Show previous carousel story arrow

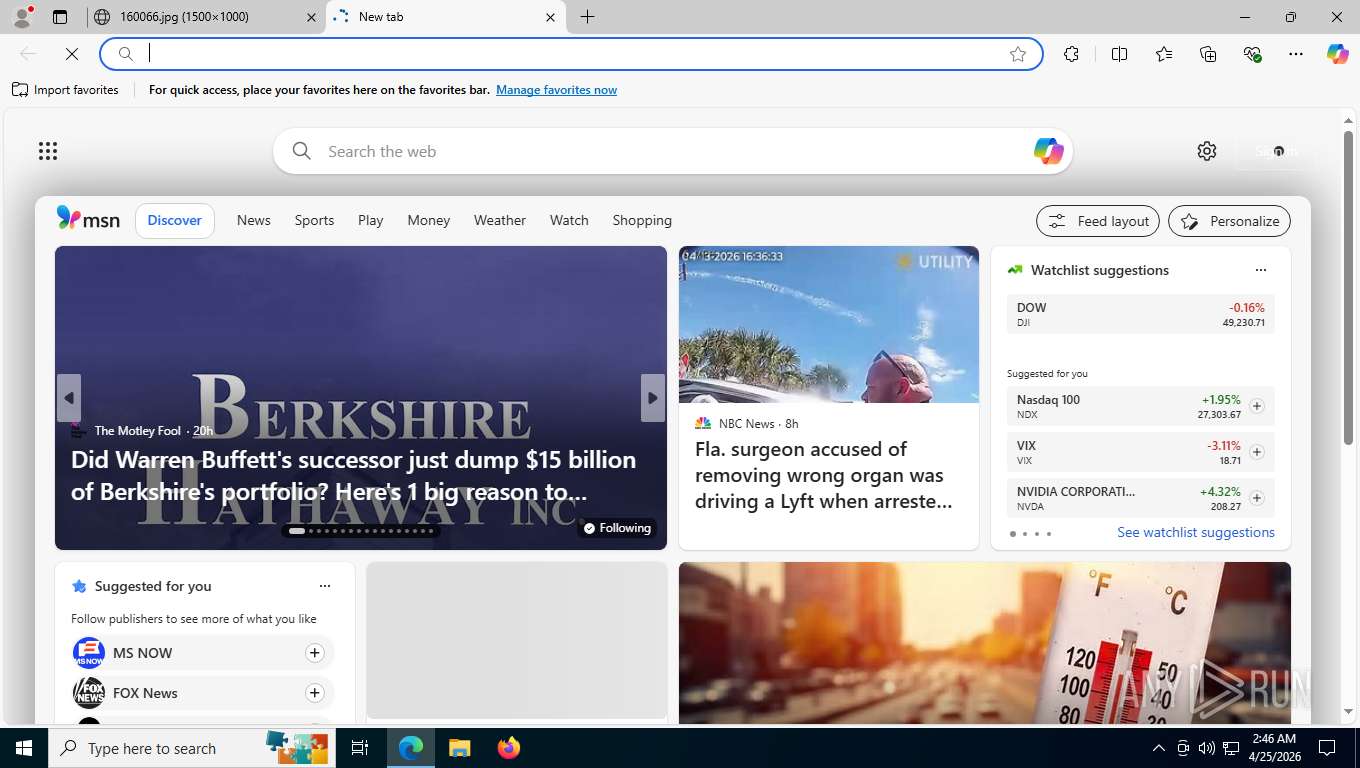pyautogui.click(x=69, y=398)
